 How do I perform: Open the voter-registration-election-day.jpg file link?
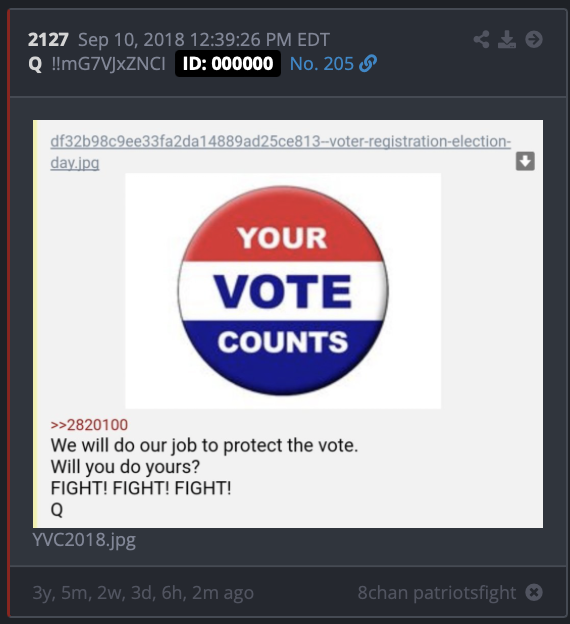(x=280, y=152)
